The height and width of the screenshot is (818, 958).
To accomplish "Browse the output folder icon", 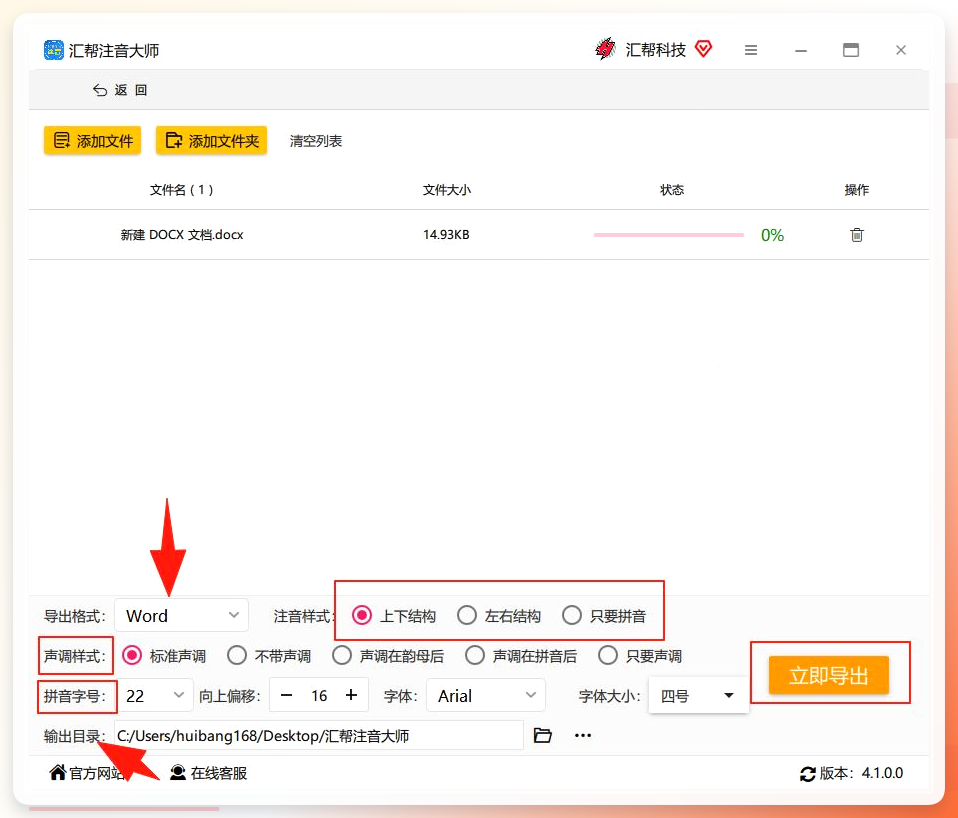I will [543, 735].
